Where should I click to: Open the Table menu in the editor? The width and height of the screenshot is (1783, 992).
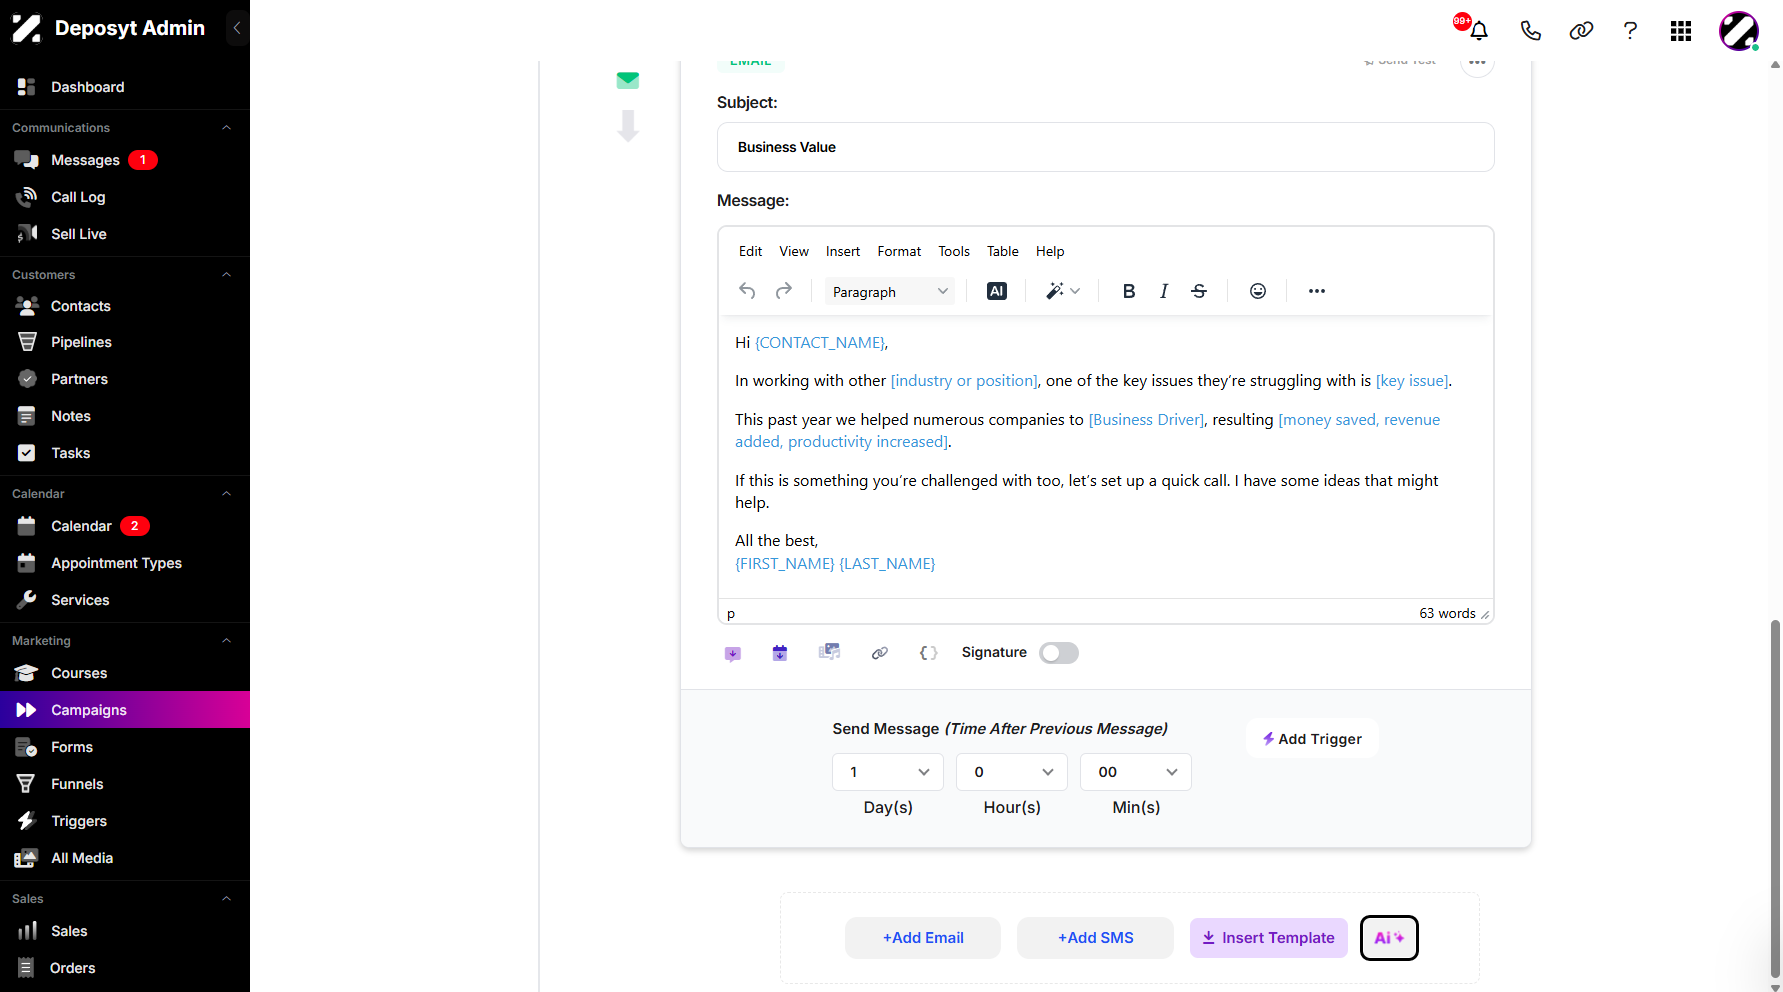[1003, 251]
